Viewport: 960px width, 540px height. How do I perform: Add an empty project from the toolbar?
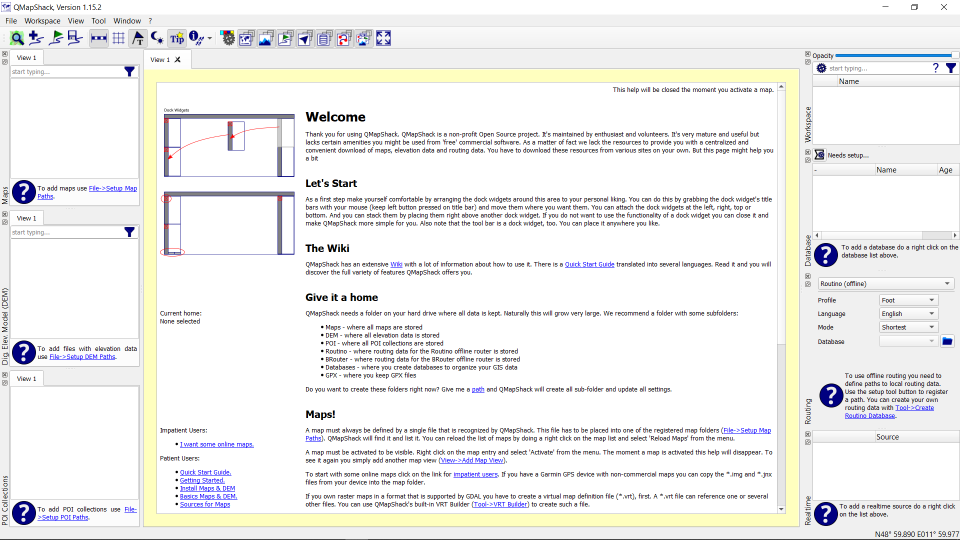pos(36,39)
